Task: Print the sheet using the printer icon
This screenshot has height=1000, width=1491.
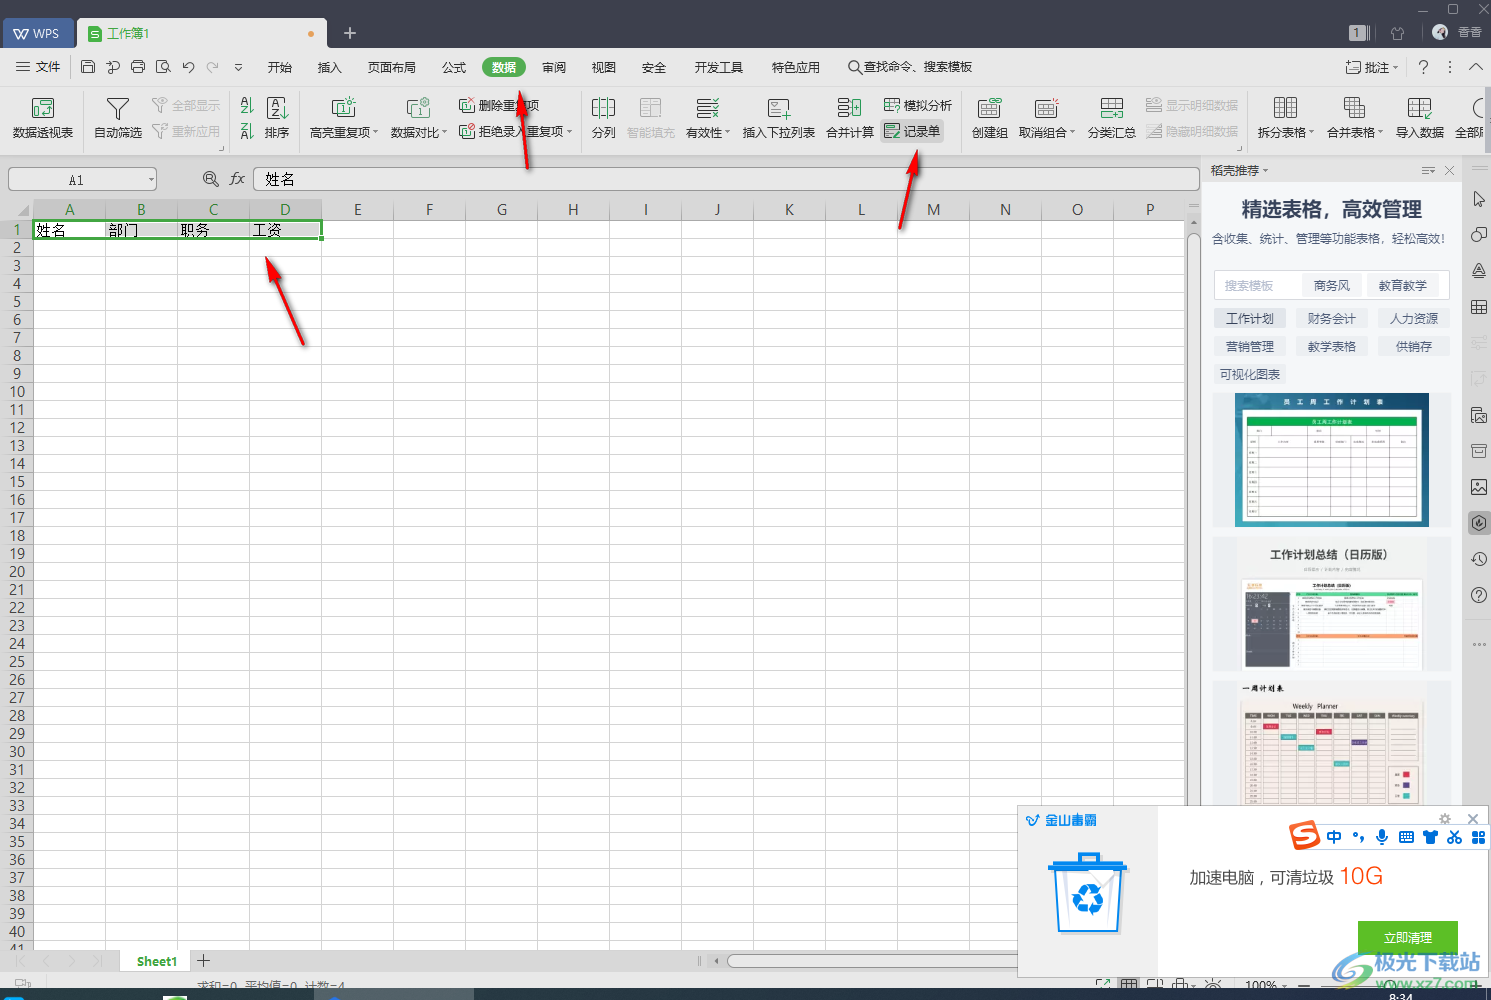Action: point(138,67)
